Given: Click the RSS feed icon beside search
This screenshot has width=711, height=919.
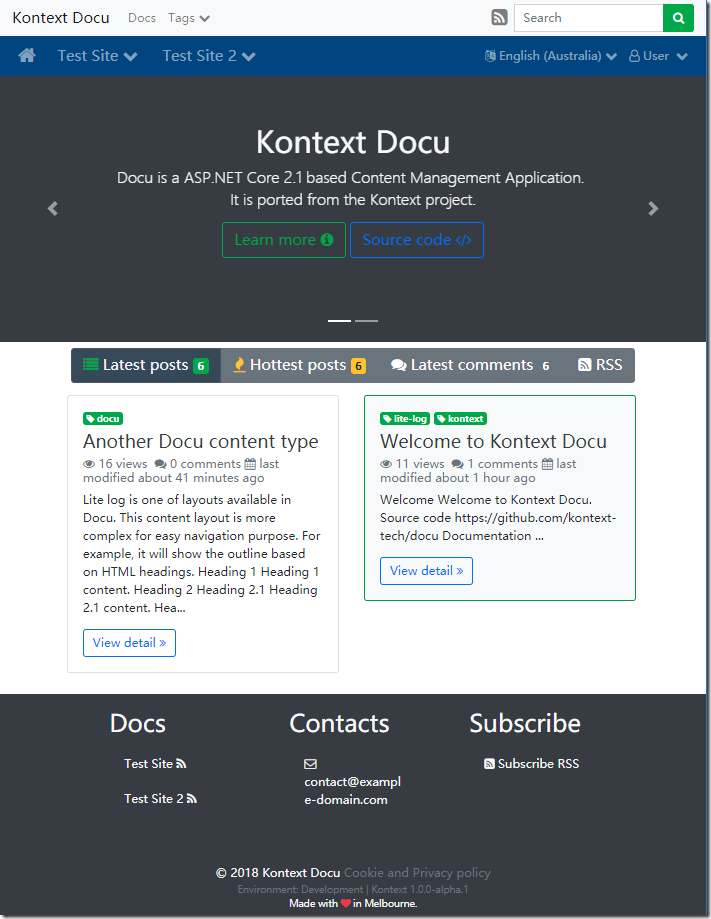Looking at the screenshot, I should (499, 18).
